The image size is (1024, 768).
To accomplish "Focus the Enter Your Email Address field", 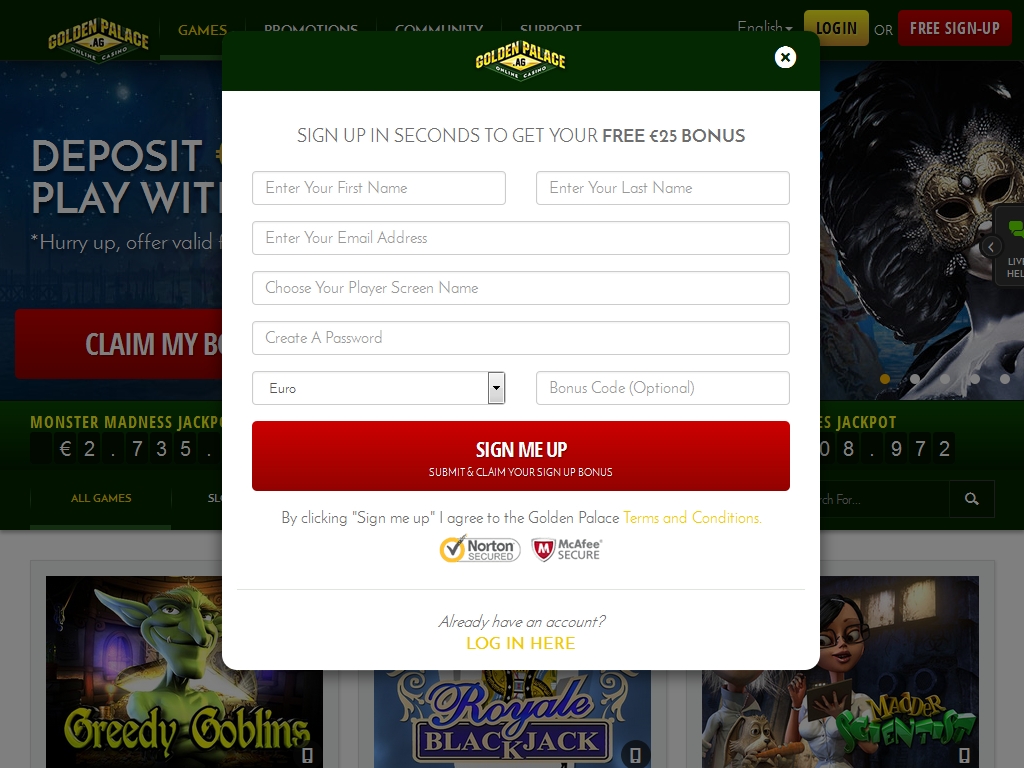I will (x=520, y=238).
